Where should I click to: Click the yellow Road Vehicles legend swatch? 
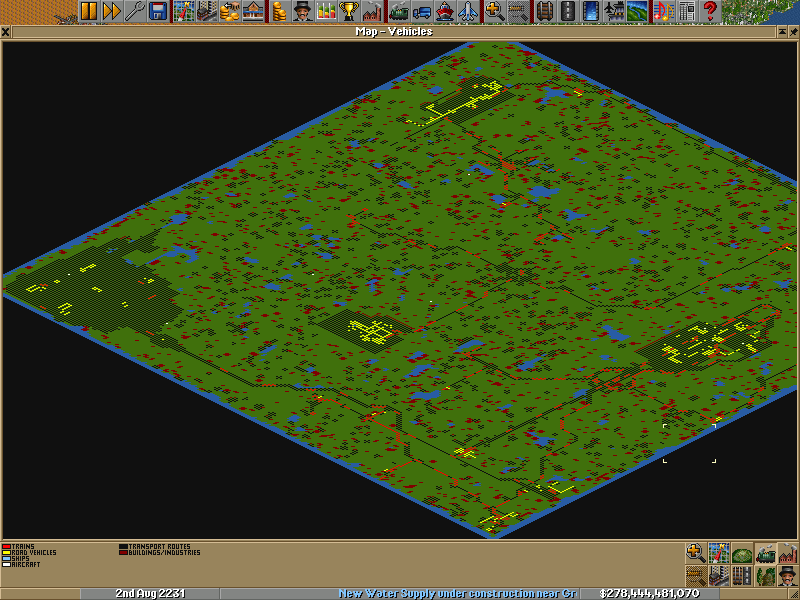pos(7,553)
